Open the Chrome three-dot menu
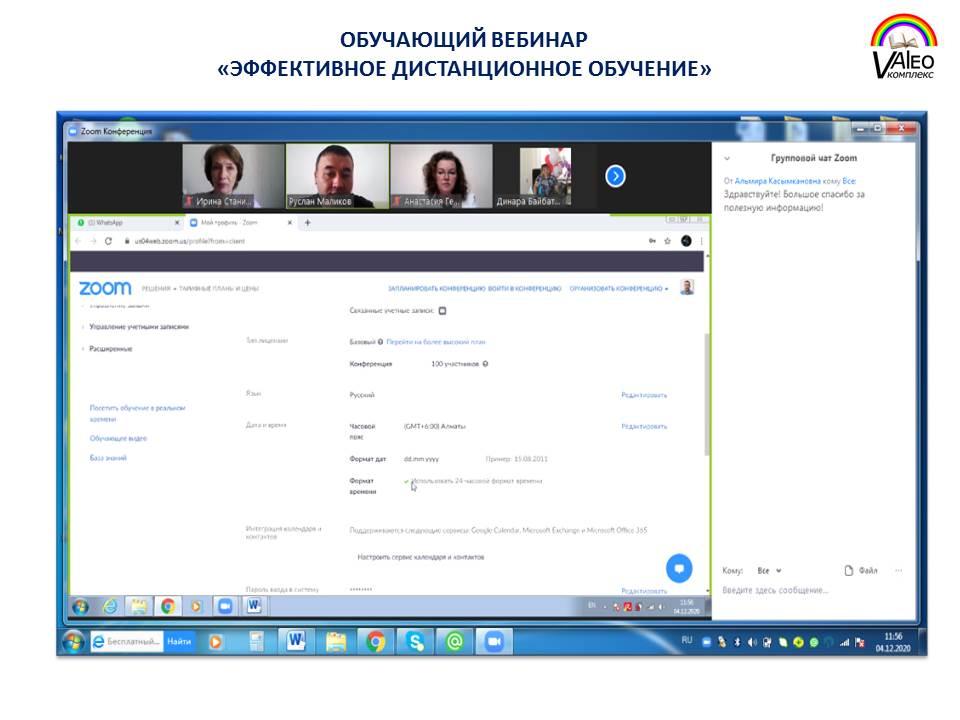The image size is (960, 720). pos(702,241)
